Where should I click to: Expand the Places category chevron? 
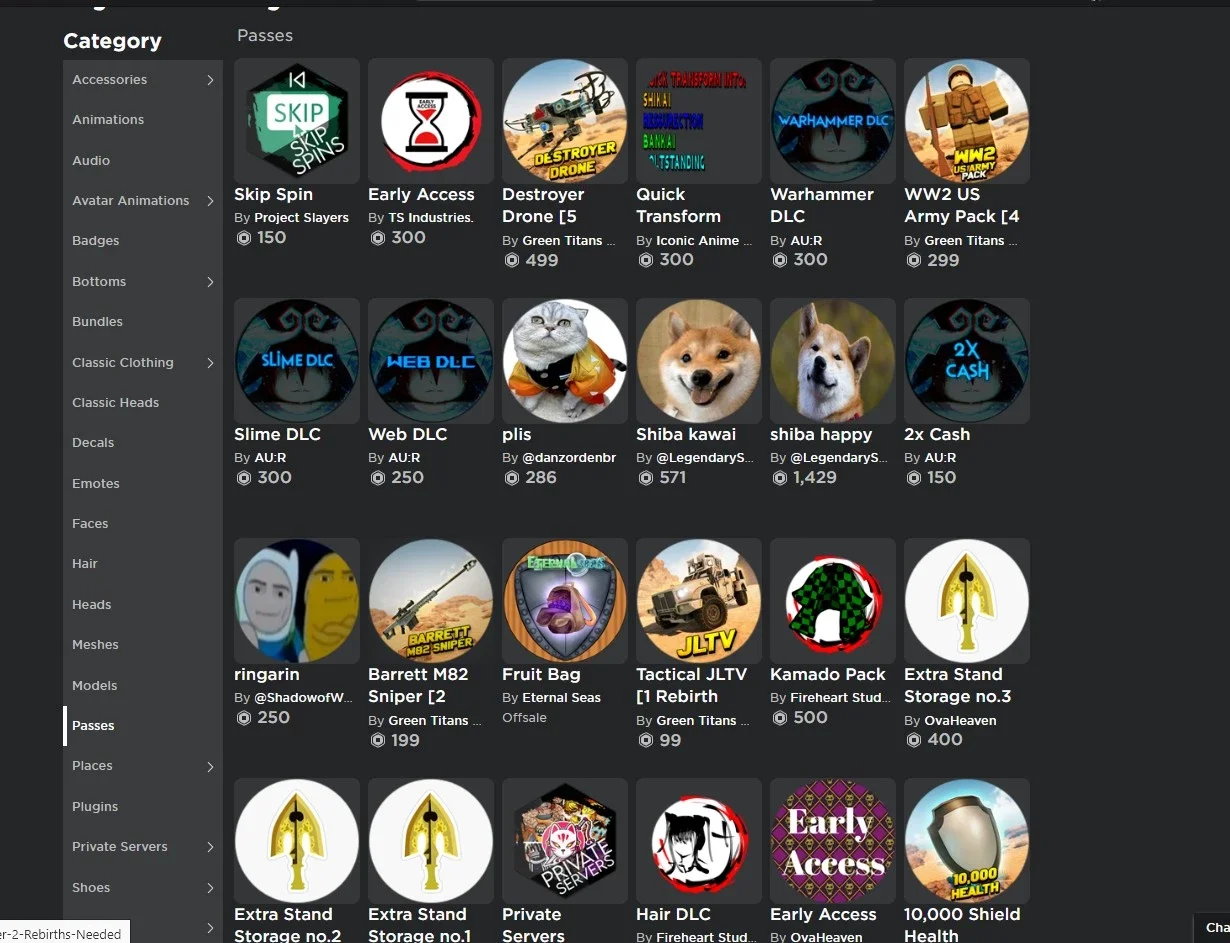pyautogui.click(x=210, y=766)
